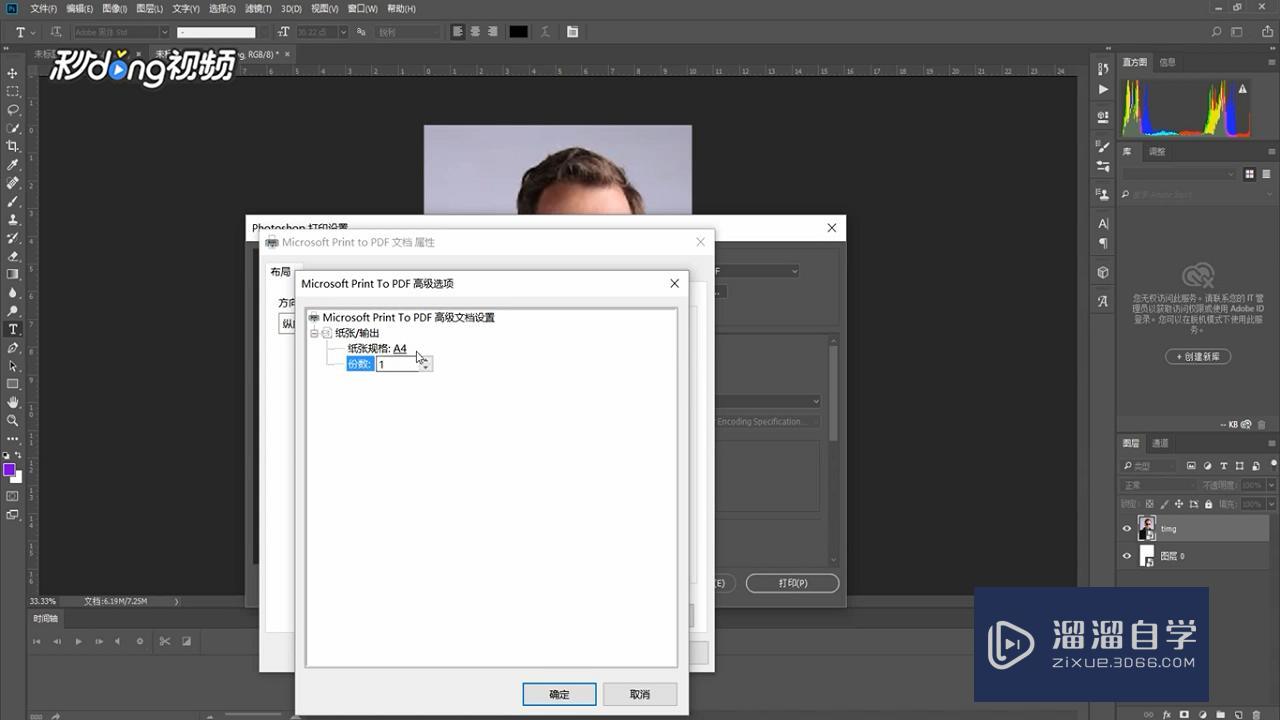
Task: Open the 文件(F) menu
Action: (x=43, y=9)
